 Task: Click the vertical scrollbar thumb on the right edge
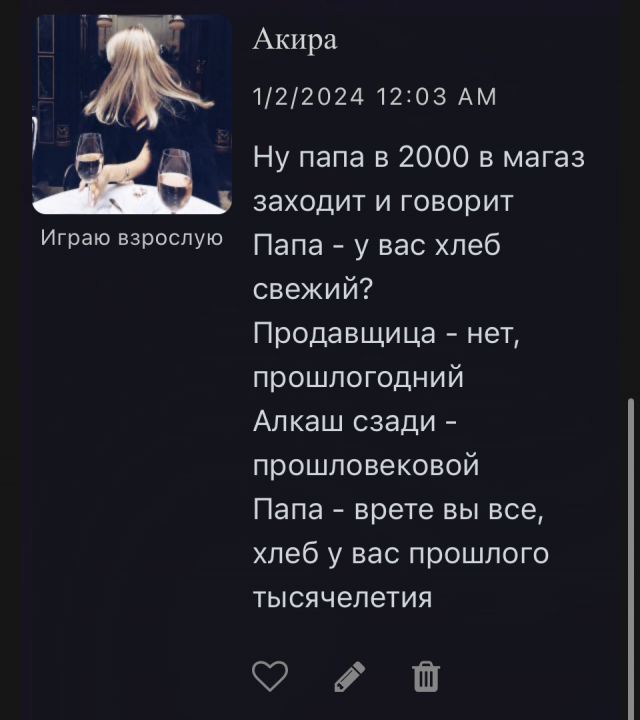[x=631, y=558]
